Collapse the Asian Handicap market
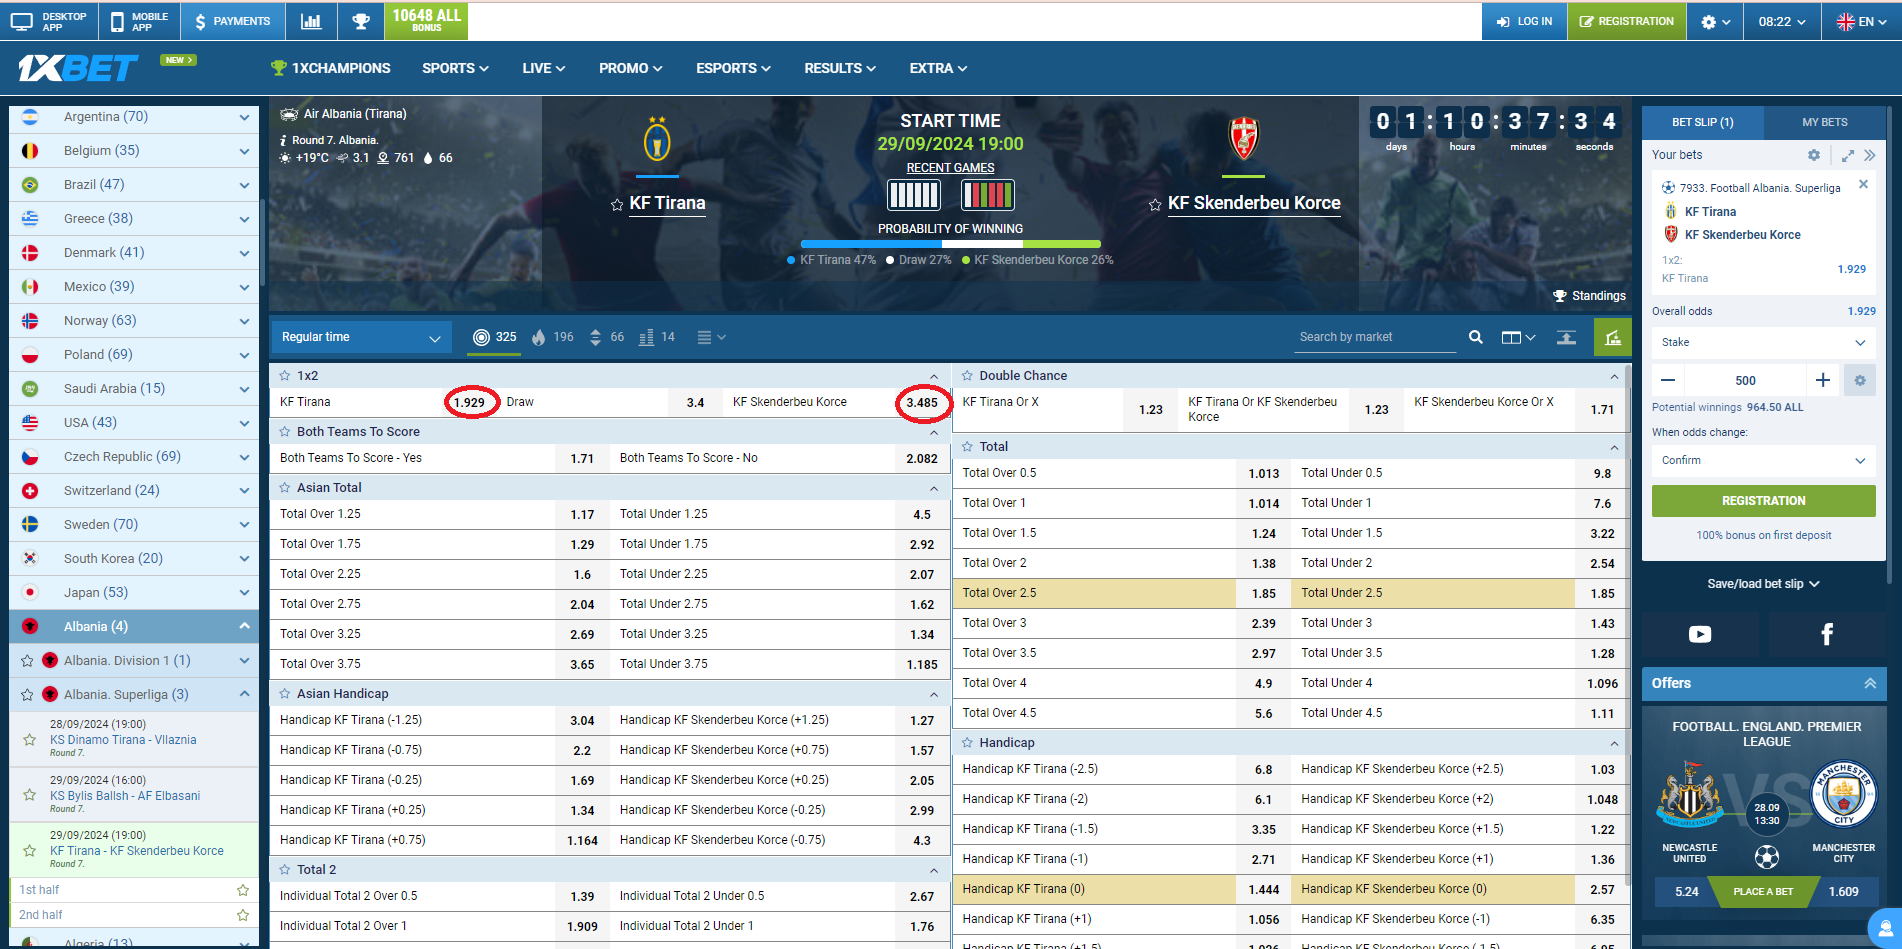Viewport: 1902px width, 949px height. (934, 694)
